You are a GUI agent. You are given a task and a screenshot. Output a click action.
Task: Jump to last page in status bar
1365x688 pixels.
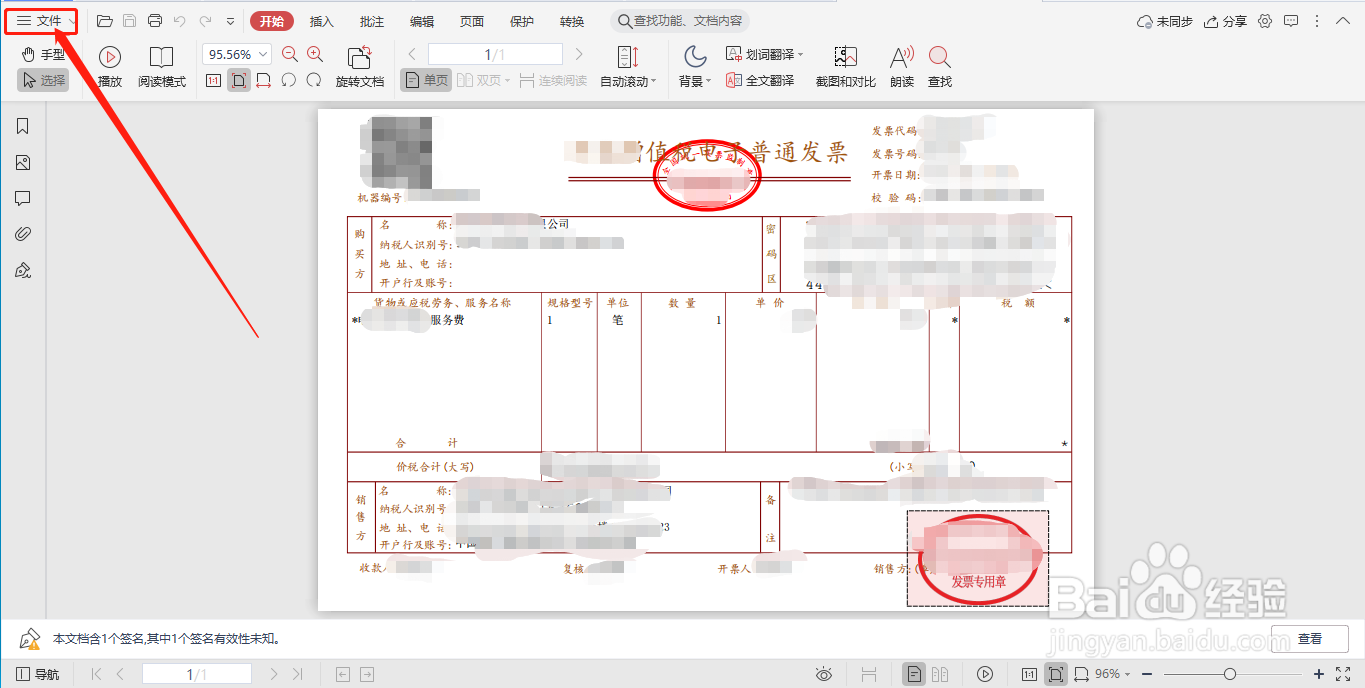(297, 674)
